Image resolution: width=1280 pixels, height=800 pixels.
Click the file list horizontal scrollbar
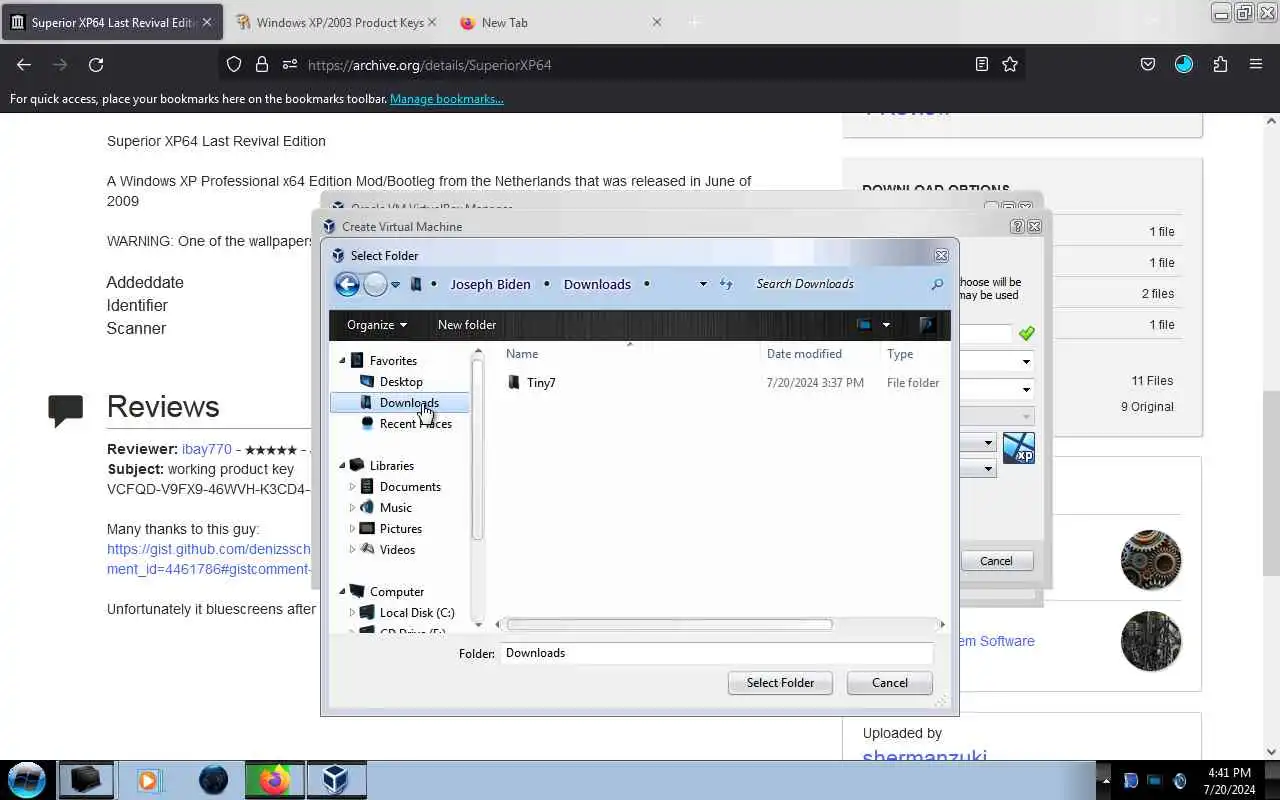pyautogui.click(x=669, y=625)
